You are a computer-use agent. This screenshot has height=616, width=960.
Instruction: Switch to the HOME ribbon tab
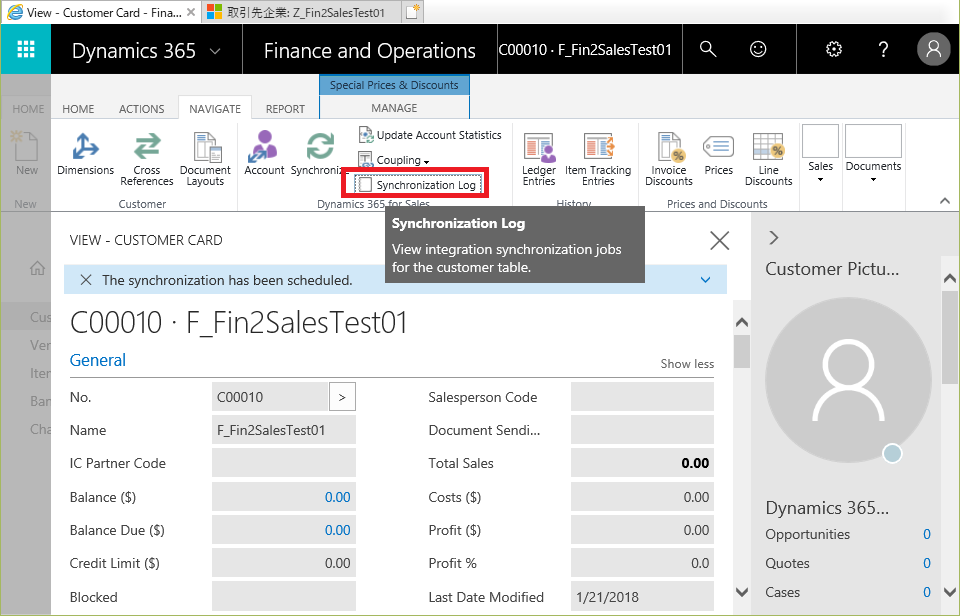(78, 109)
